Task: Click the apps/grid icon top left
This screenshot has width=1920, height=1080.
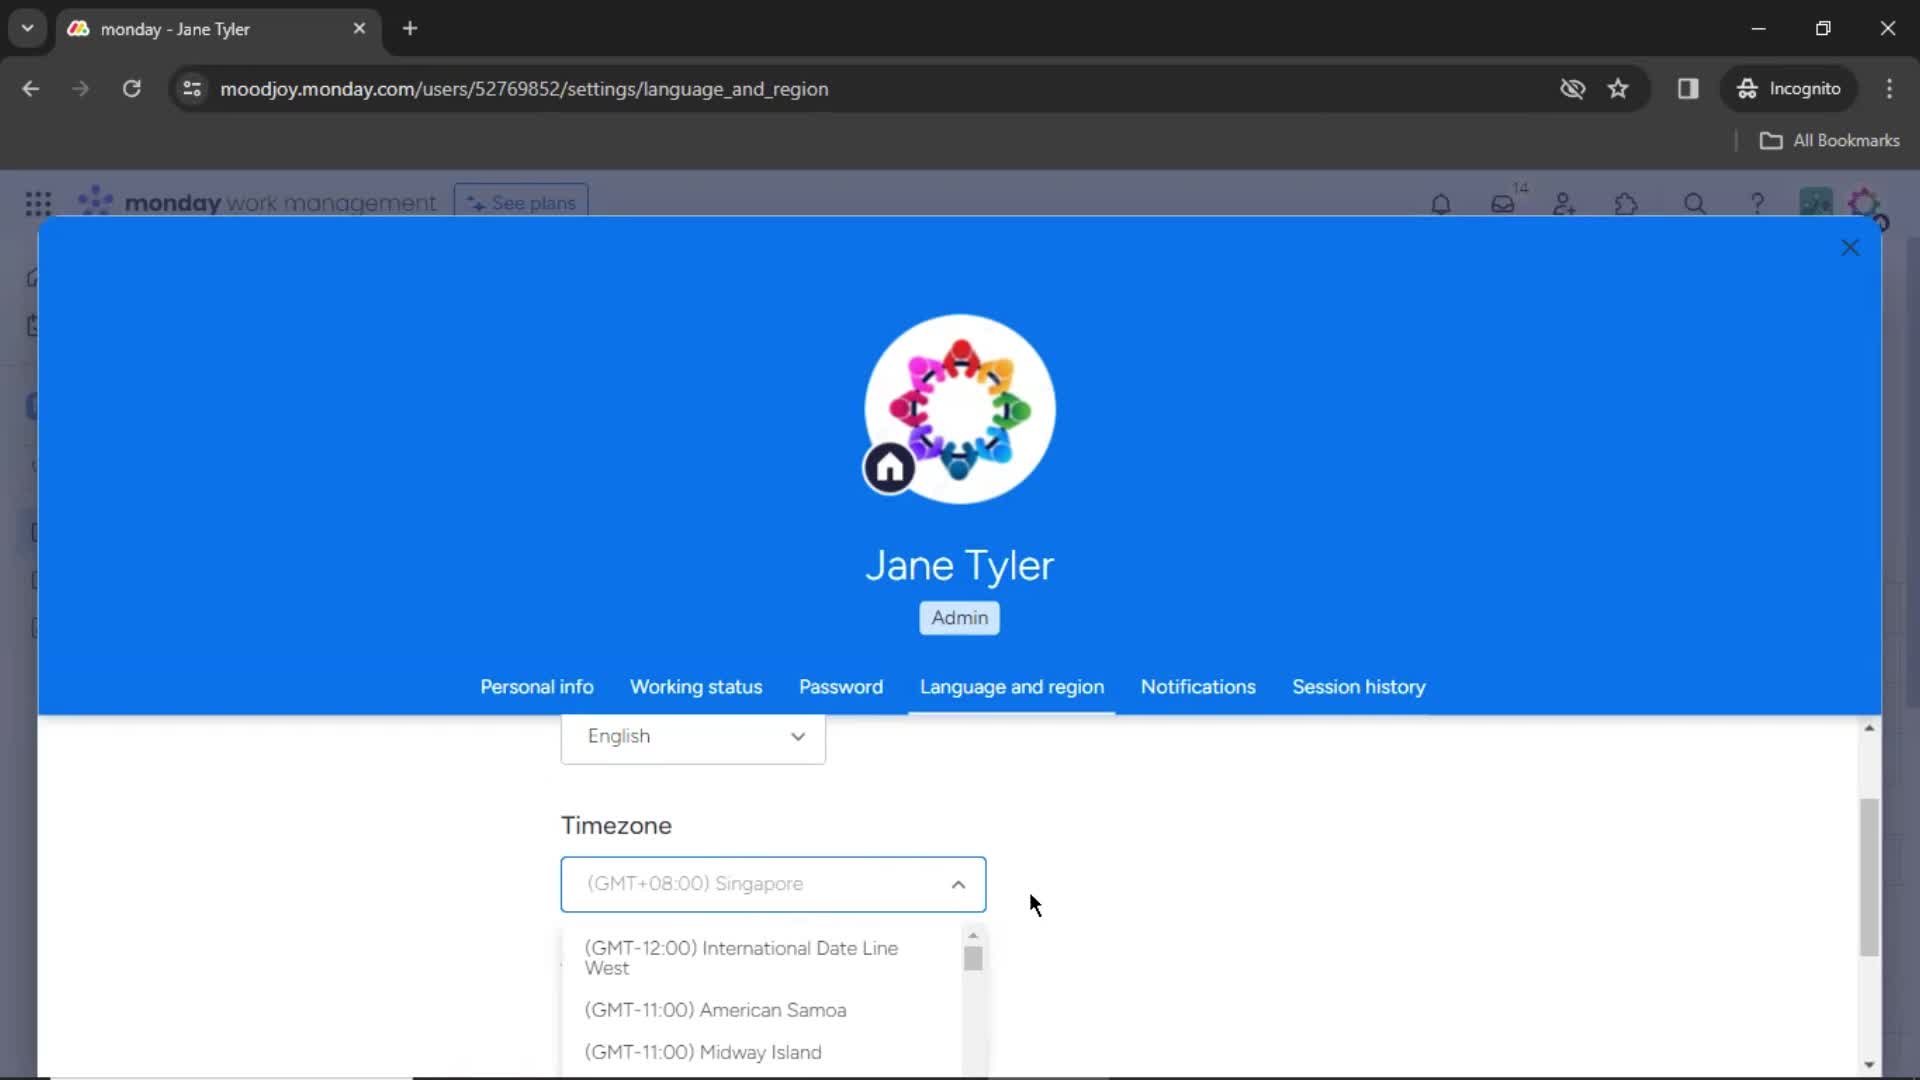Action: click(x=38, y=203)
